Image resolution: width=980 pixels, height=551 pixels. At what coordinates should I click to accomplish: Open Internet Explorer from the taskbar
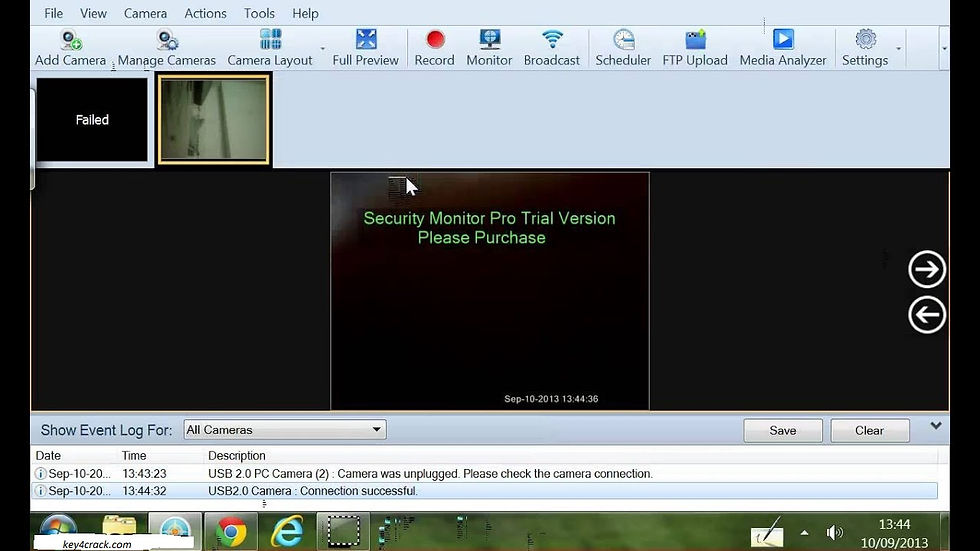287,532
